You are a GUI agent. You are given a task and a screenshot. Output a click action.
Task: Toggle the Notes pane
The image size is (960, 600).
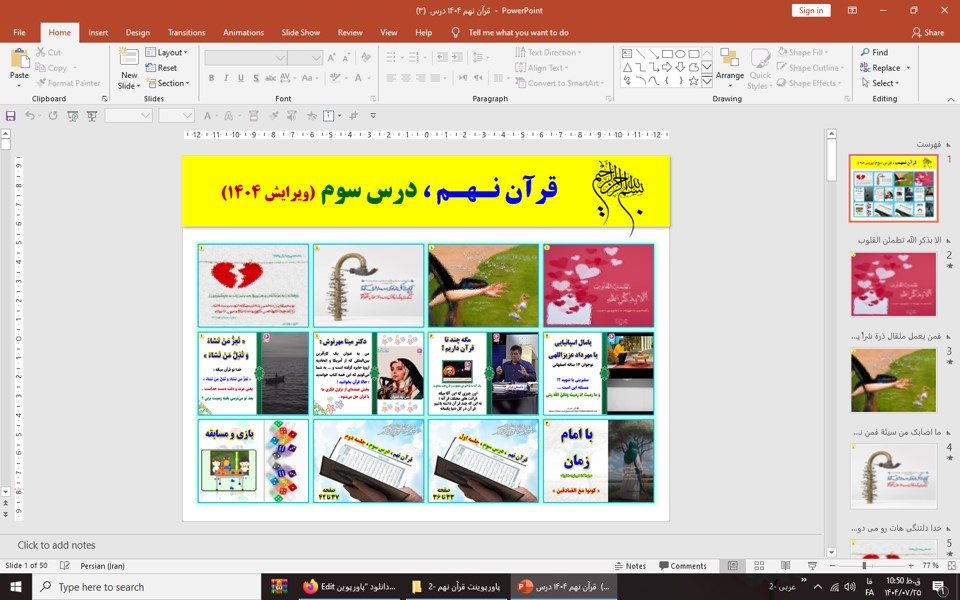(x=629, y=566)
